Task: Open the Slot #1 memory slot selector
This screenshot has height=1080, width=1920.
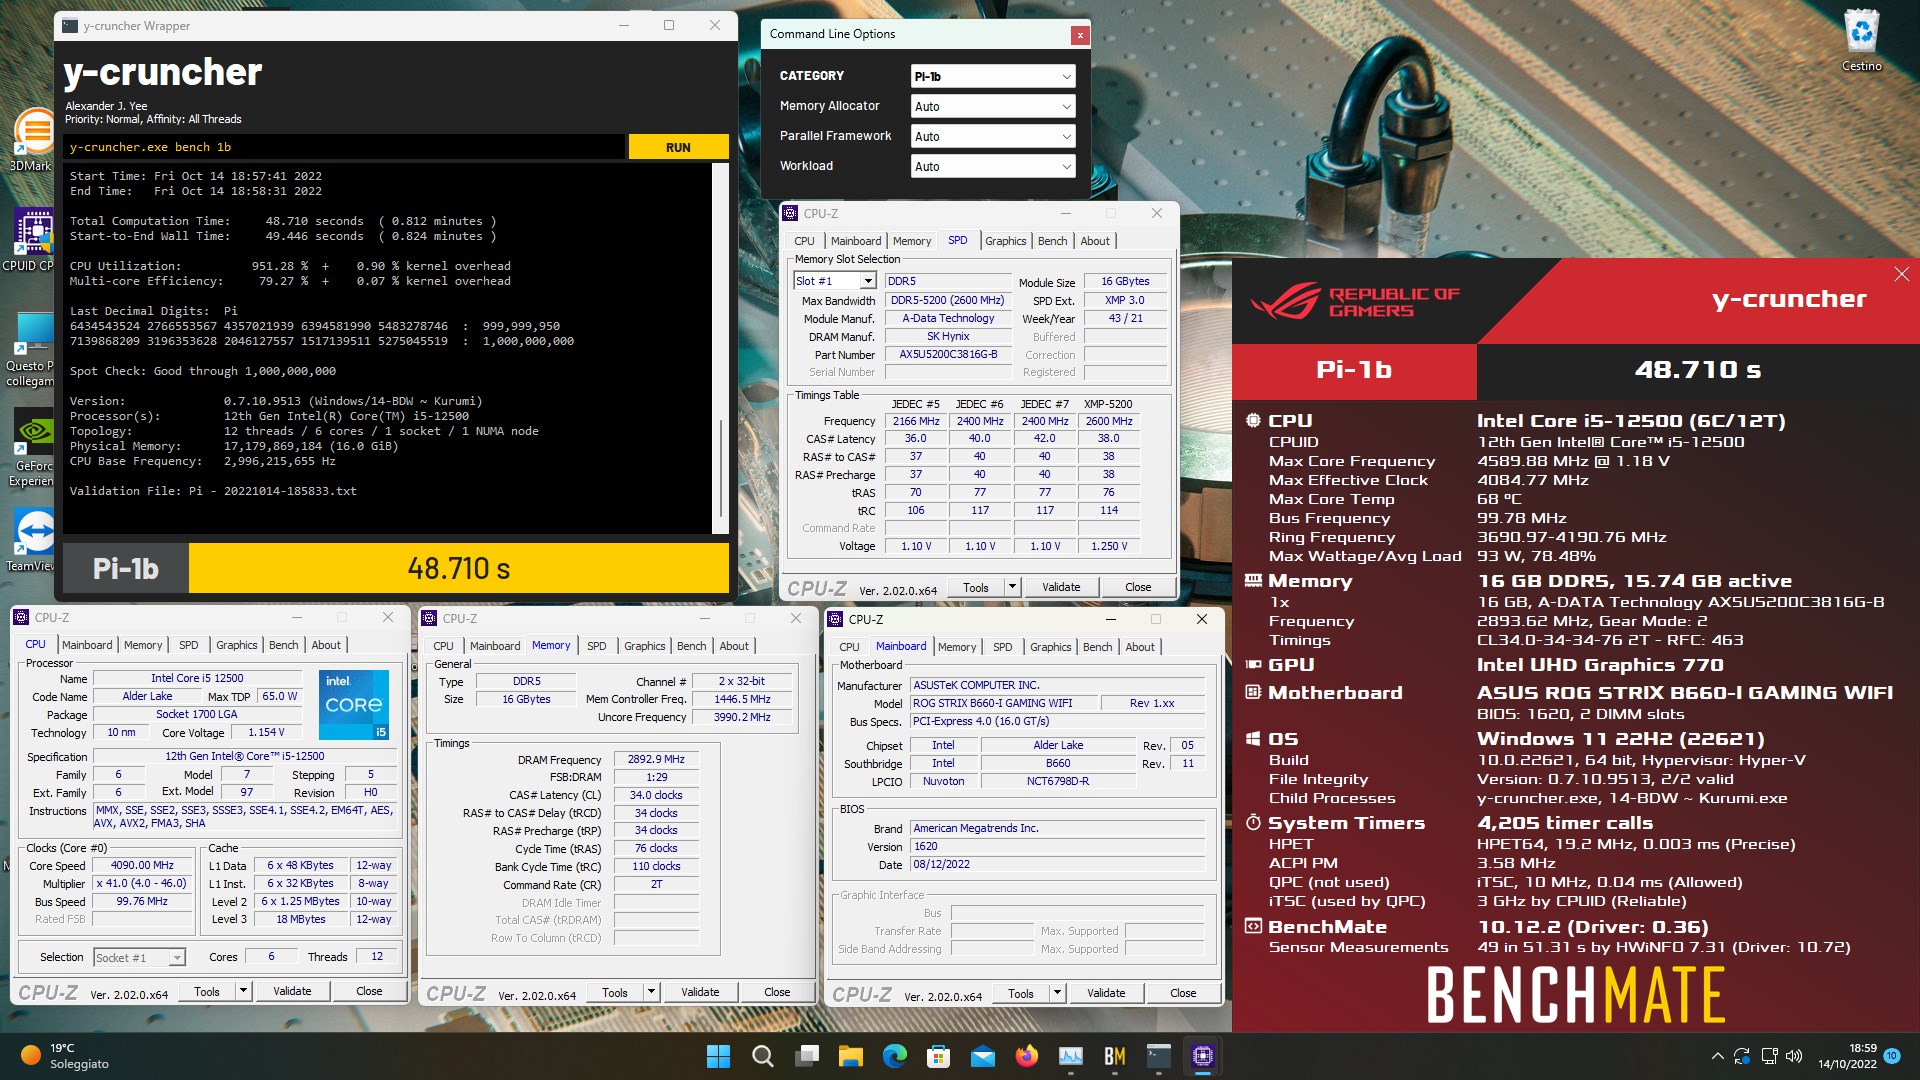Action: (835, 281)
